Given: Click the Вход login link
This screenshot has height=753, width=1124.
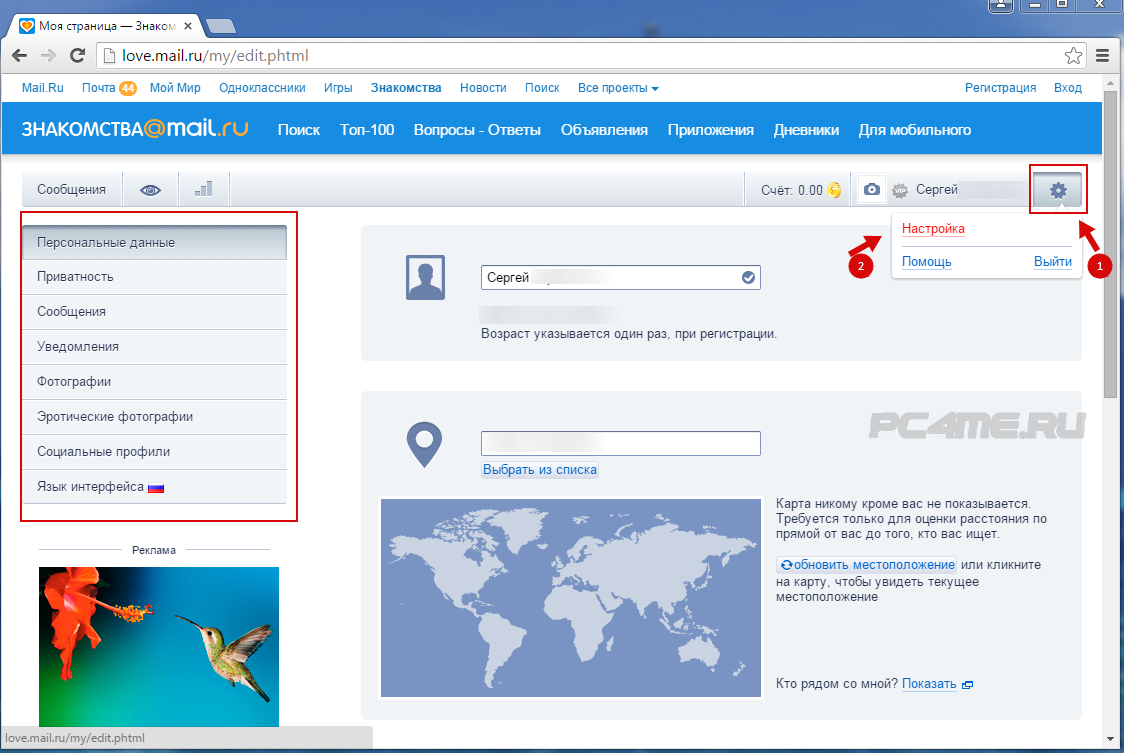Looking at the screenshot, I should [1067, 87].
